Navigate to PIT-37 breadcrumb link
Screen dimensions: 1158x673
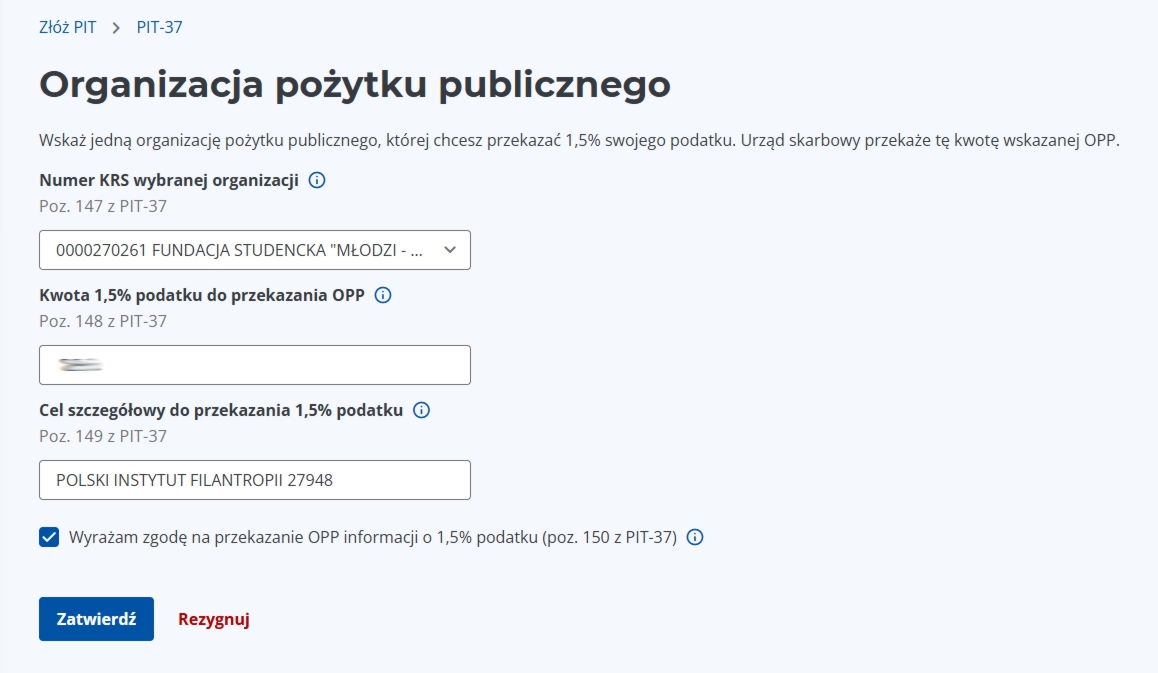pyautogui.click(x=159, y=27)
